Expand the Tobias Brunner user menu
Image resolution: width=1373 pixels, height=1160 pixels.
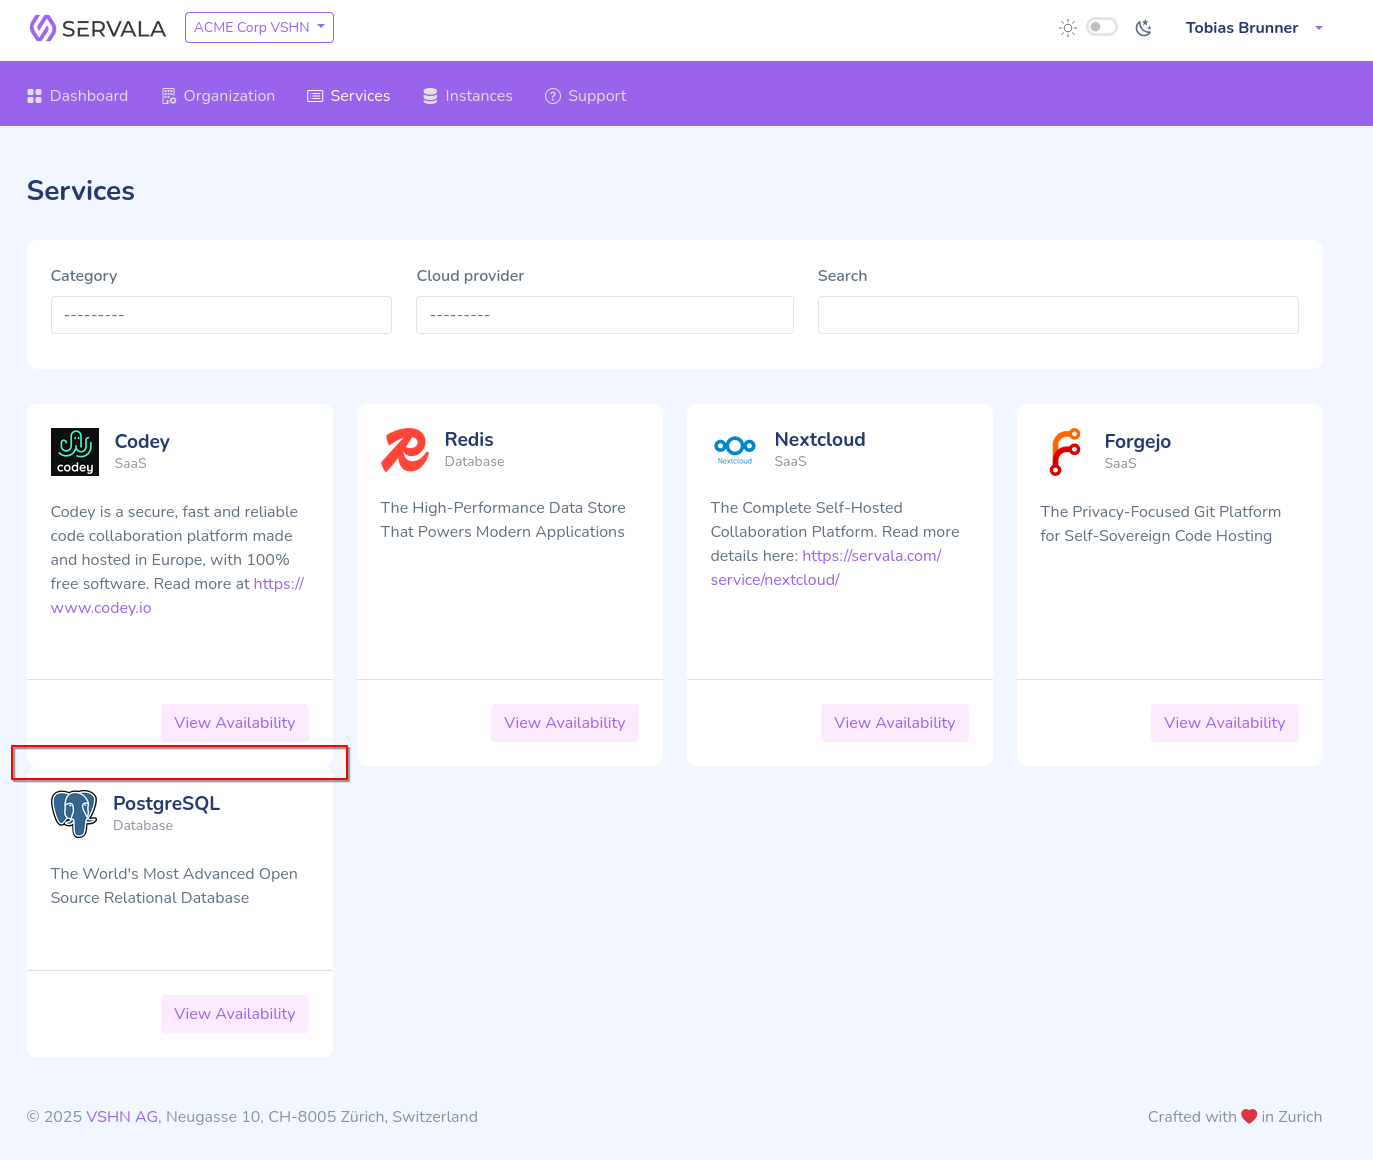coord(1254,28)
